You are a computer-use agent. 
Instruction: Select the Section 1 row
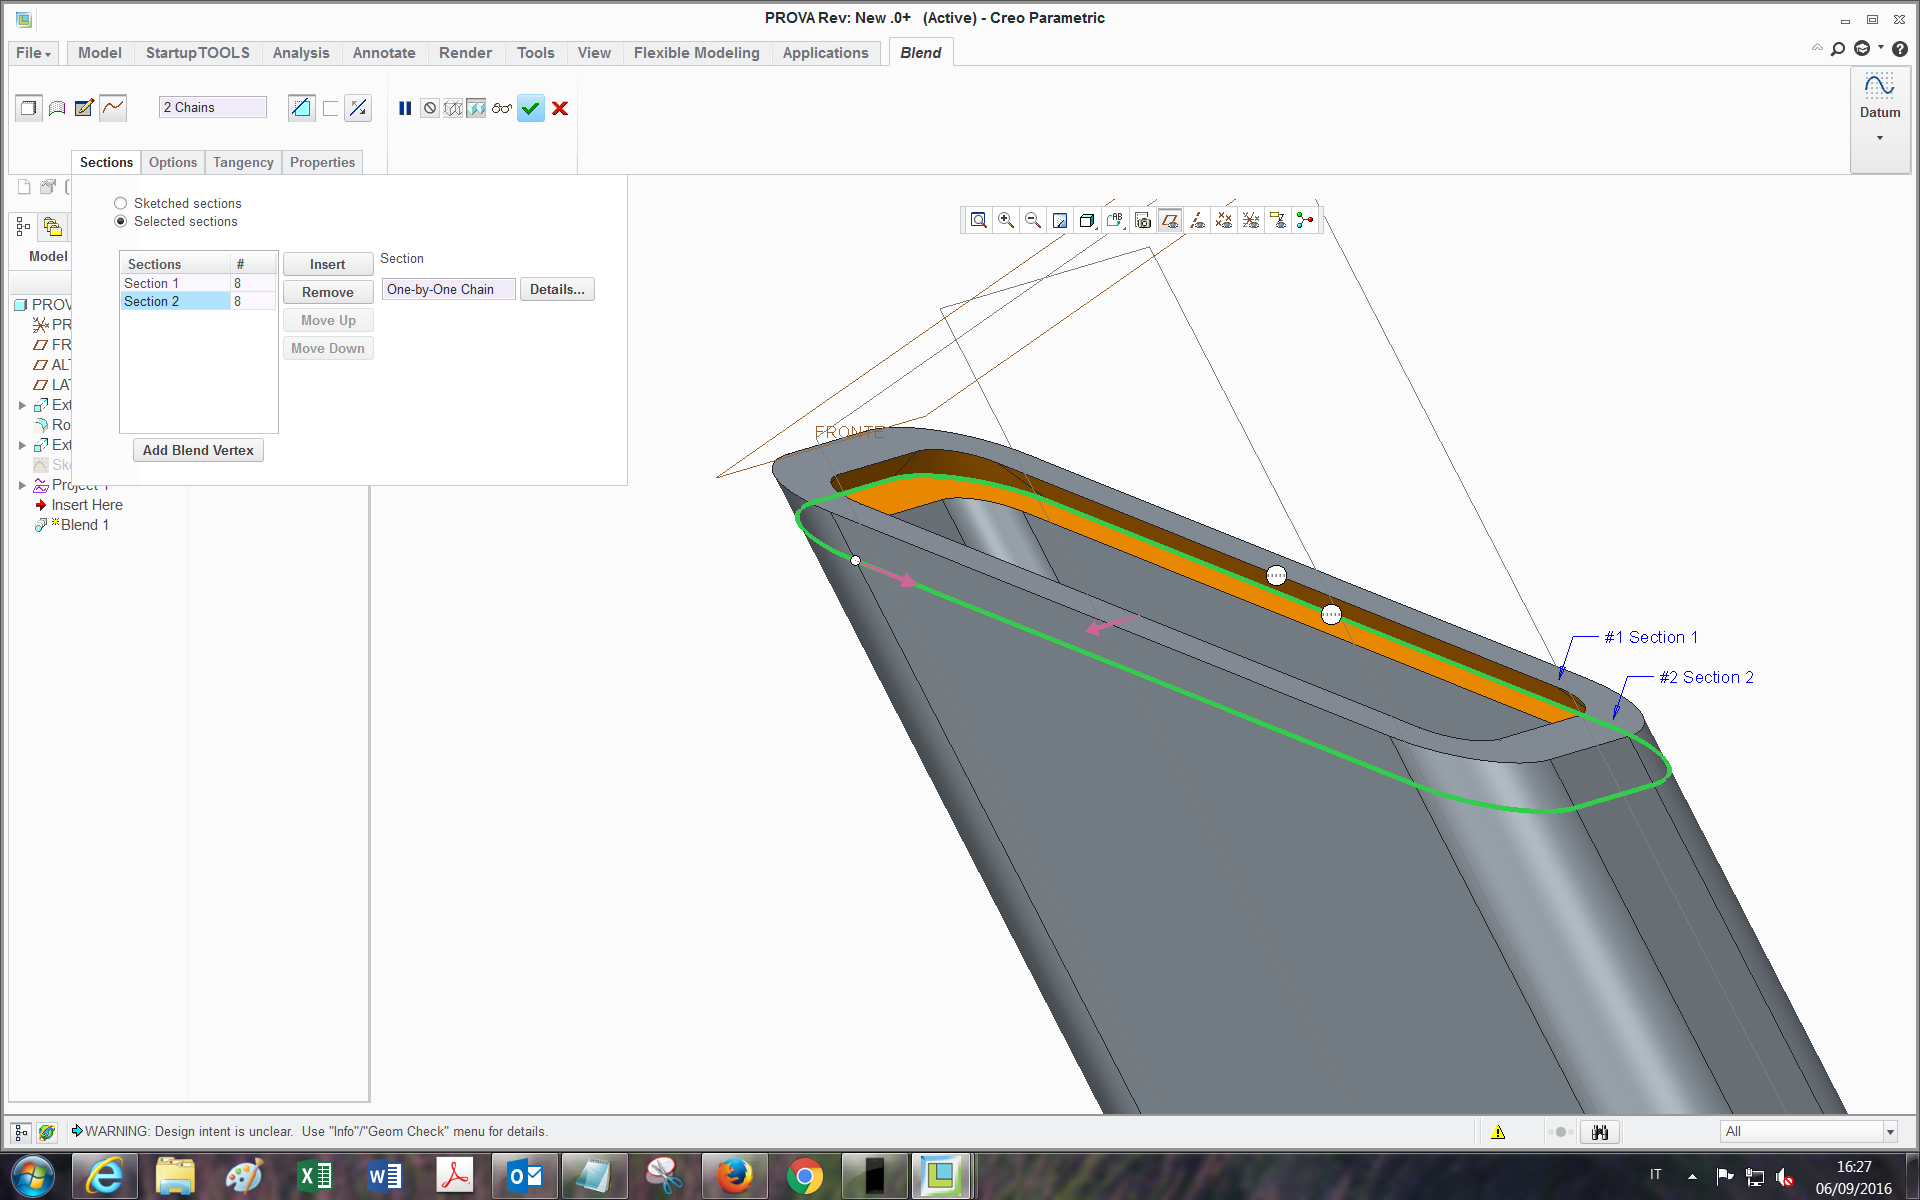point(198,283)
